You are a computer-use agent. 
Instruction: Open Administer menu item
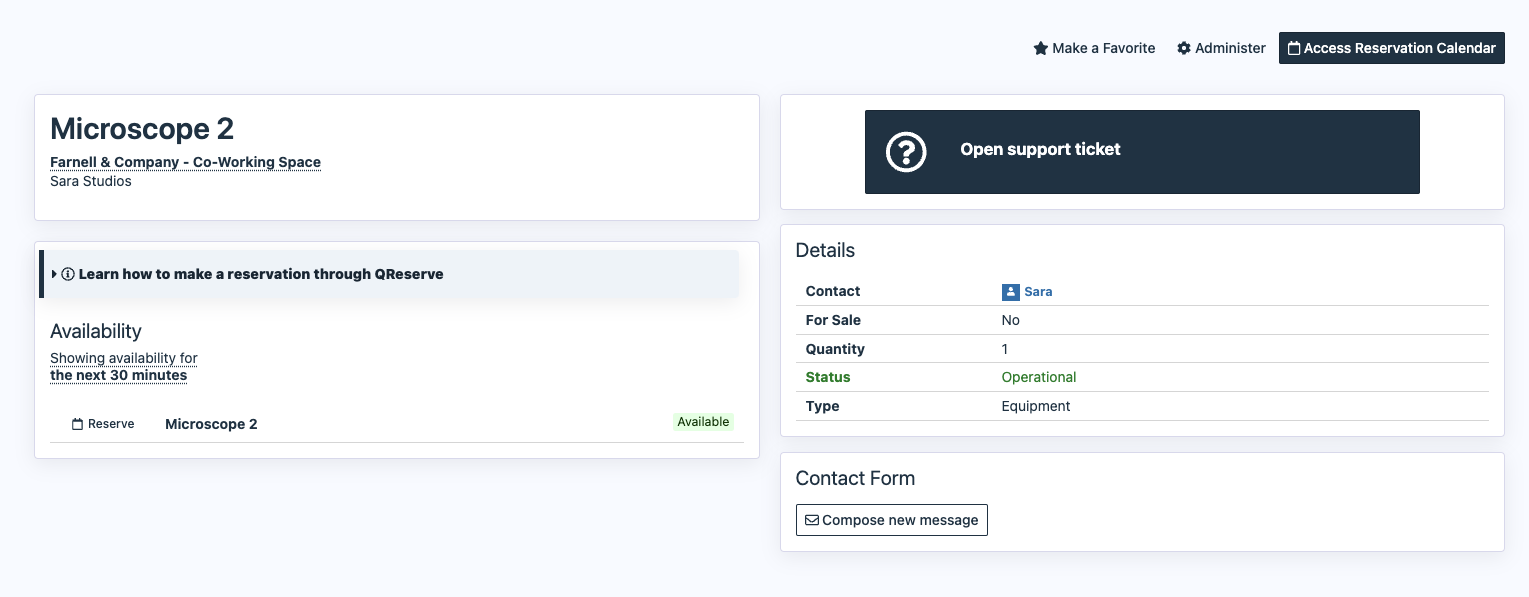point(1230,48)
